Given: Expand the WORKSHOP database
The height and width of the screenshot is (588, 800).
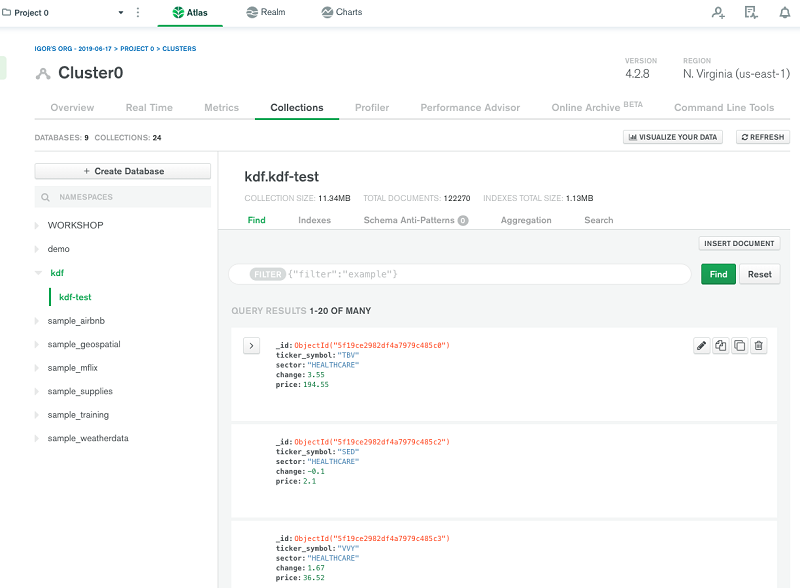Looking at the screenshot, I should tap(37, 226).
